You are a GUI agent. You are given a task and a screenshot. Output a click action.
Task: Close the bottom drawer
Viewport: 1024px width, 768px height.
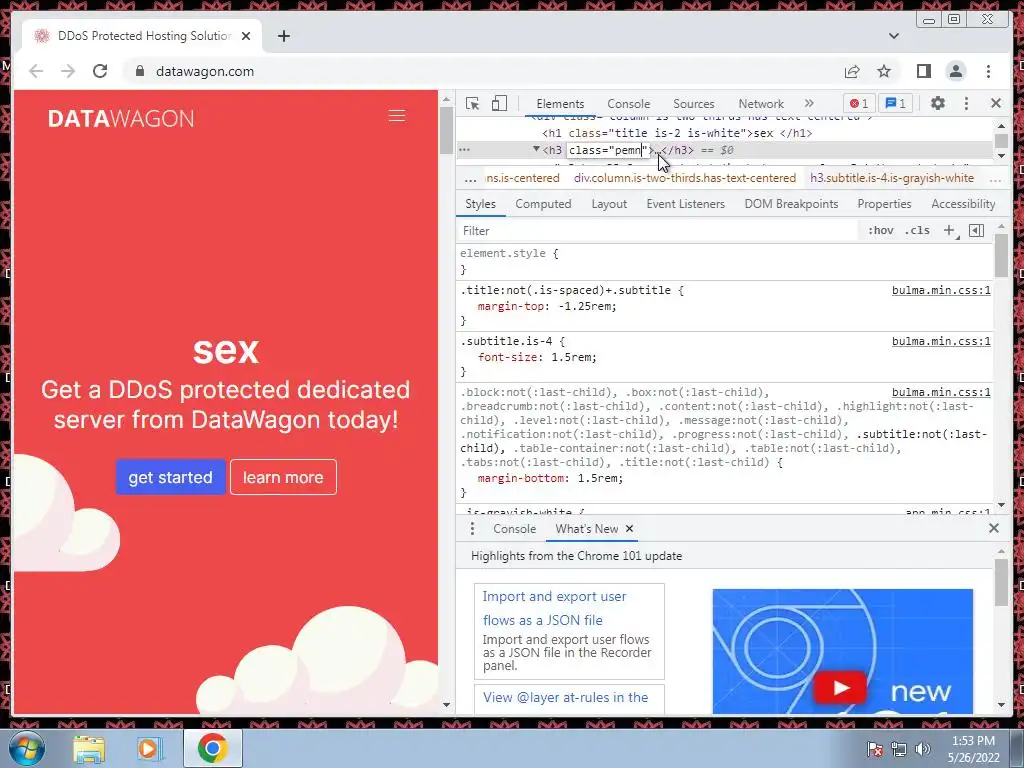pyautogui.click(x=994, y=528)
